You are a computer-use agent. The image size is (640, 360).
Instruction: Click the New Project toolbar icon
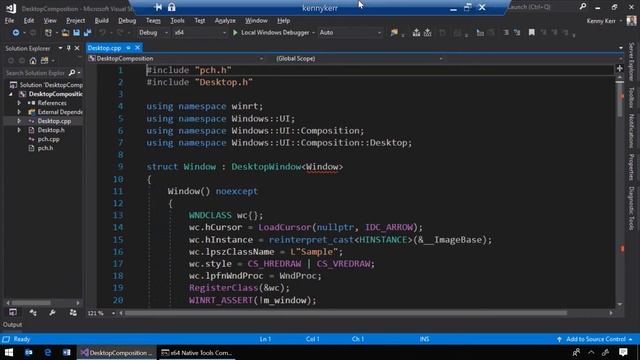[48, 33]
